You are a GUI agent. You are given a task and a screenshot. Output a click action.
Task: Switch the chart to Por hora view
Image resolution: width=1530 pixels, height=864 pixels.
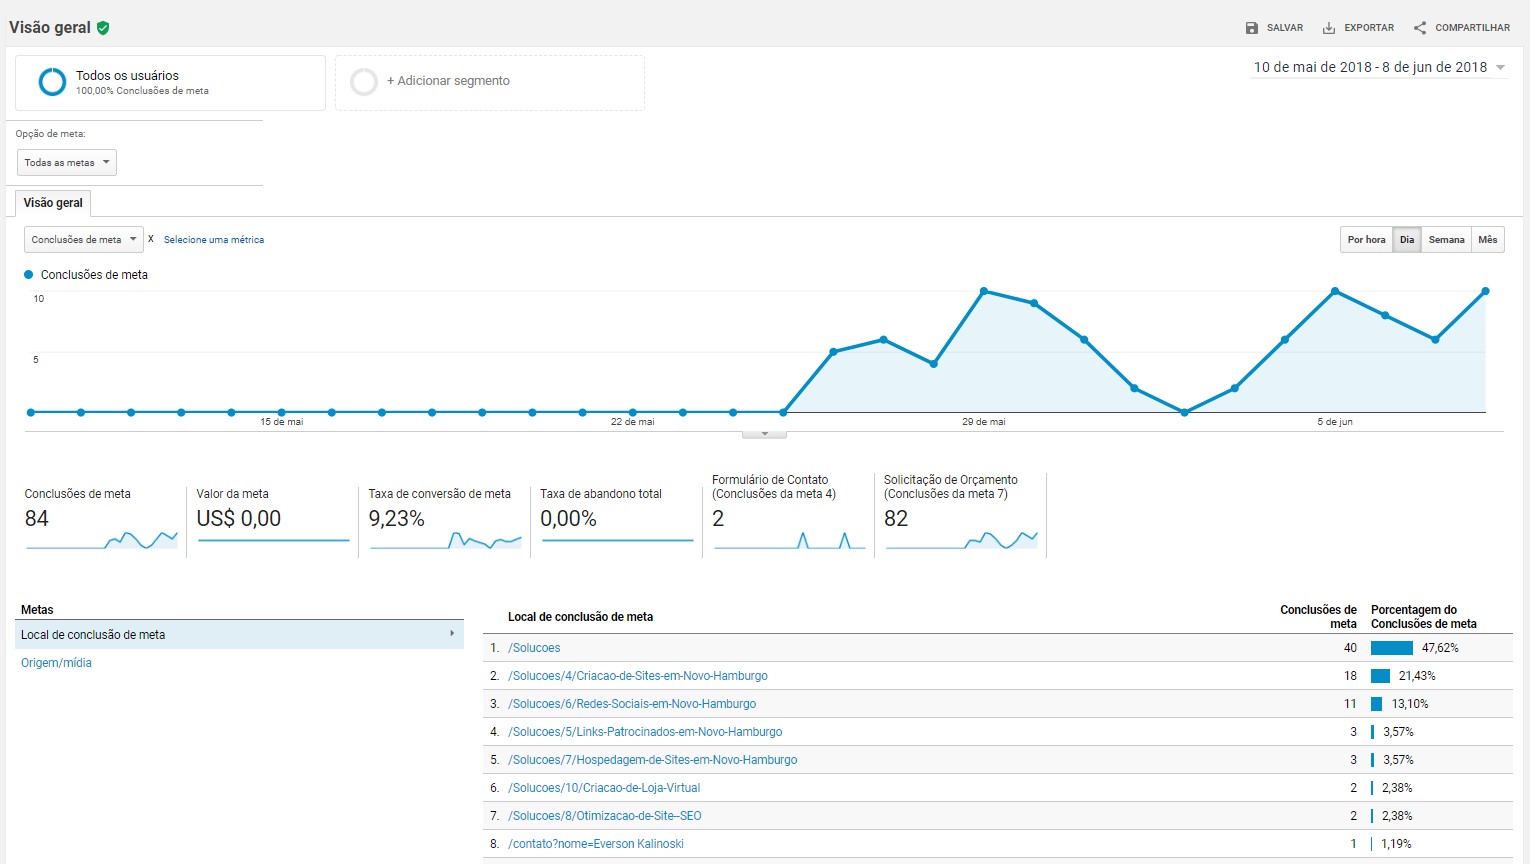coord(1366,240)
